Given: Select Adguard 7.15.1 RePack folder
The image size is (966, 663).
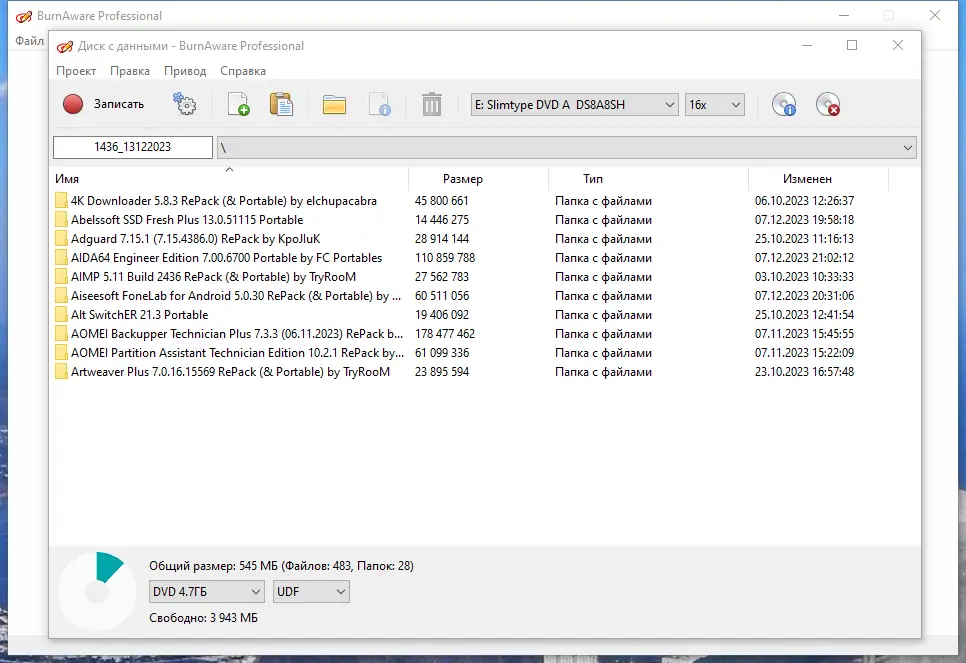Looking at the screenshot, I should [x=195, y=239].
